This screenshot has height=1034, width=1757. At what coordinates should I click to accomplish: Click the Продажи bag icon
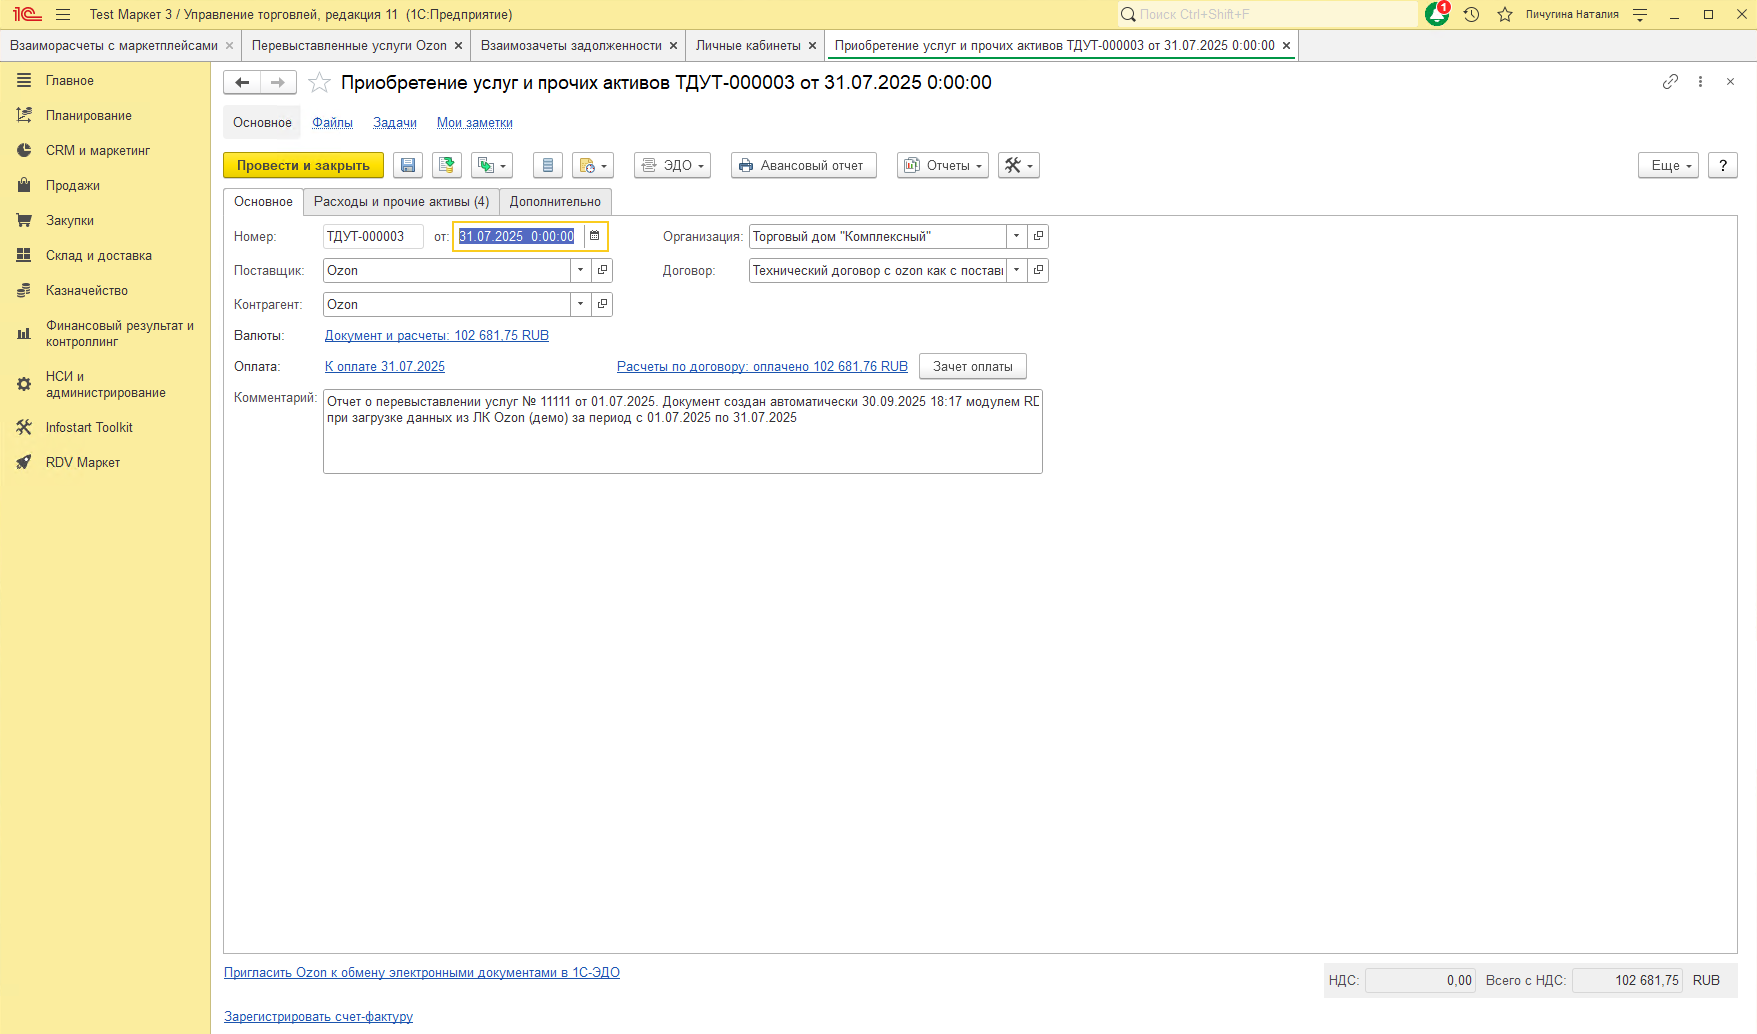point(24,185)
